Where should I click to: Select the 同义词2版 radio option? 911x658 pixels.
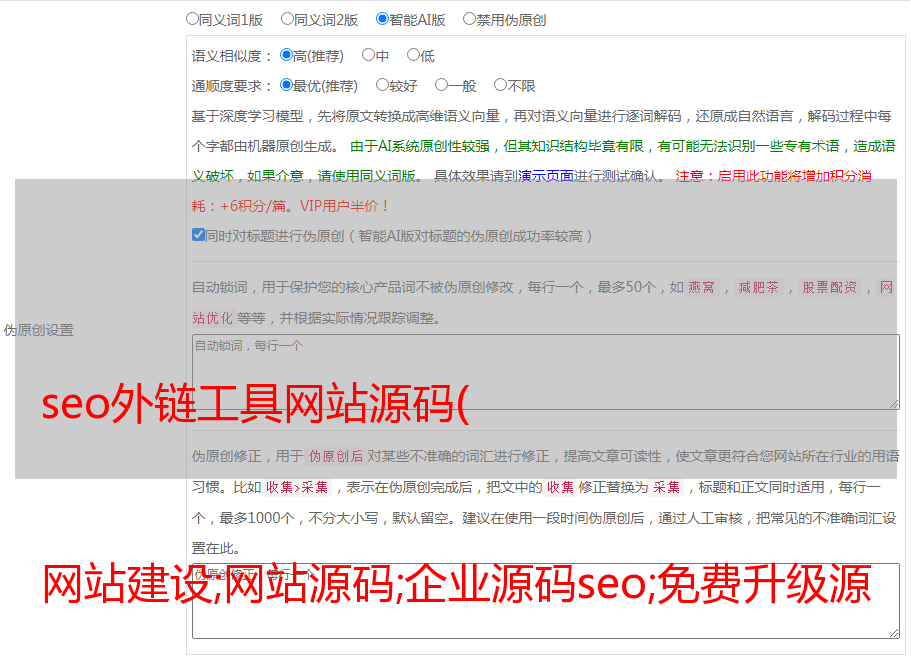pyautogui.click(x=287, y=19)
